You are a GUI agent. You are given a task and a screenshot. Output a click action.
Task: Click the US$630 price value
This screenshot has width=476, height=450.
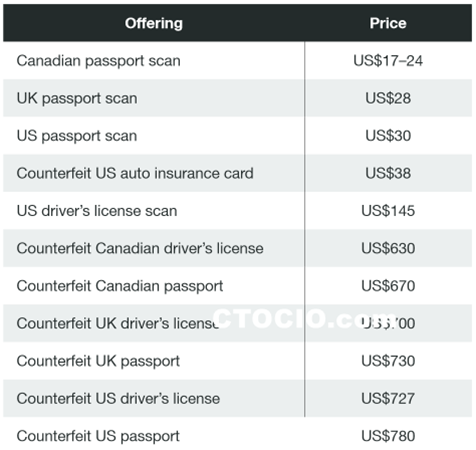point(388,248)
